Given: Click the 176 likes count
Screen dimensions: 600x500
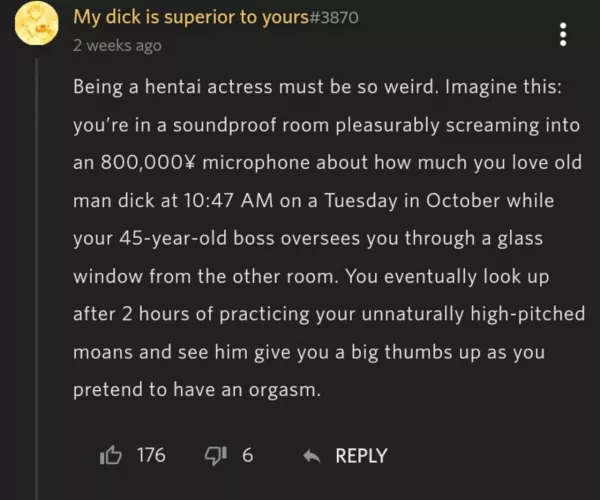Looking at the screenshot, I should click(x=151, y=455).
